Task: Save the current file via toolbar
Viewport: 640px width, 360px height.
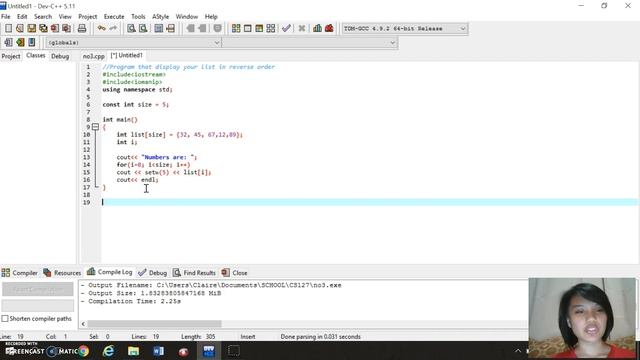Action: tap(31, 28)
